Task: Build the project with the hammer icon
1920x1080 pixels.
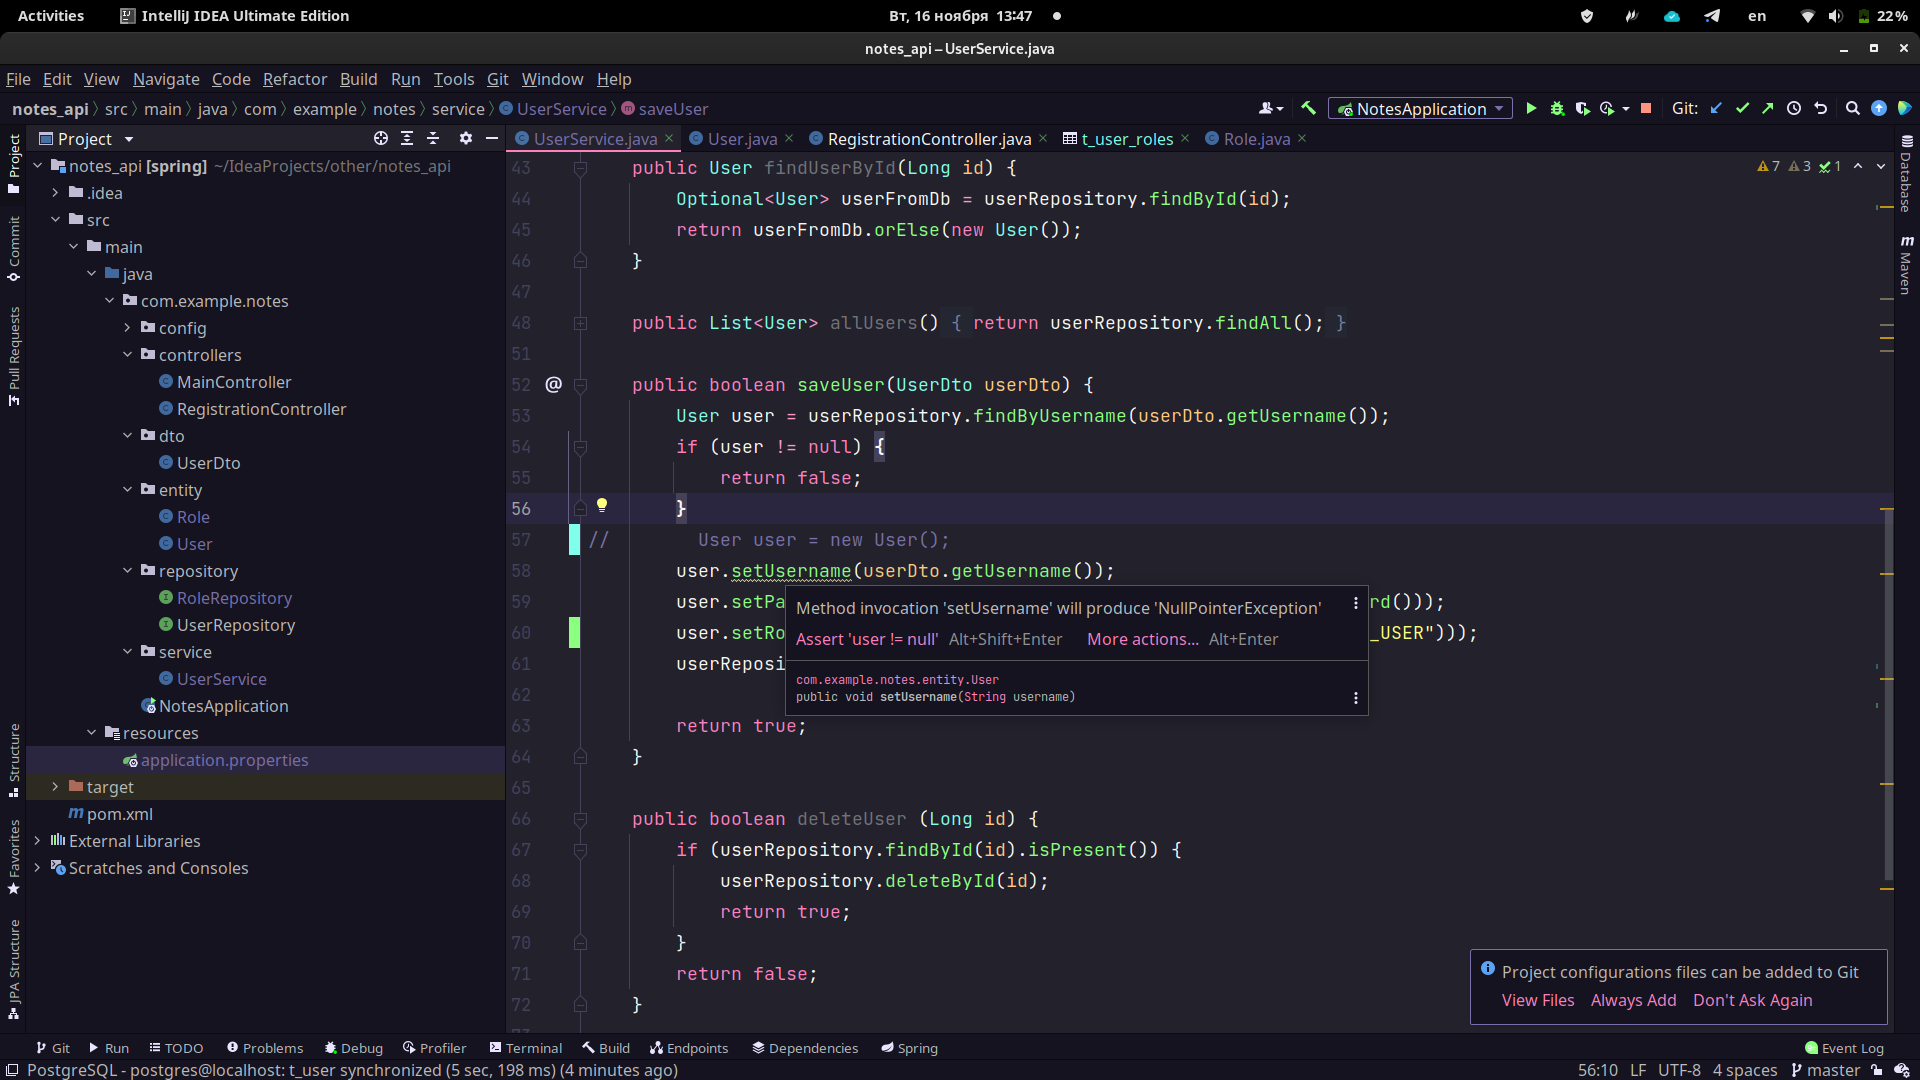Action: [1308, 108]
